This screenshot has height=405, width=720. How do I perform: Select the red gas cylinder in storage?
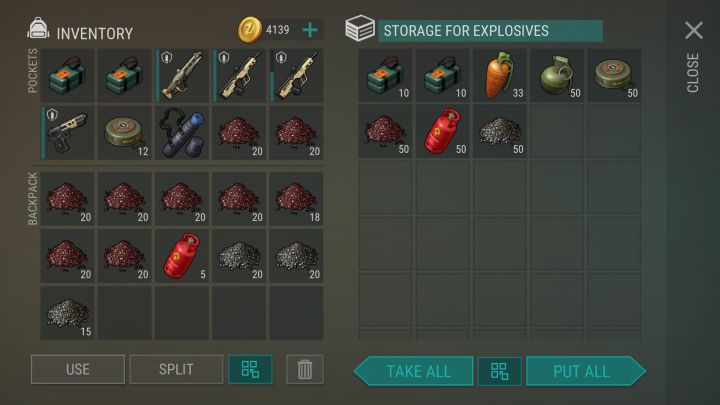[x=442, y=132]
